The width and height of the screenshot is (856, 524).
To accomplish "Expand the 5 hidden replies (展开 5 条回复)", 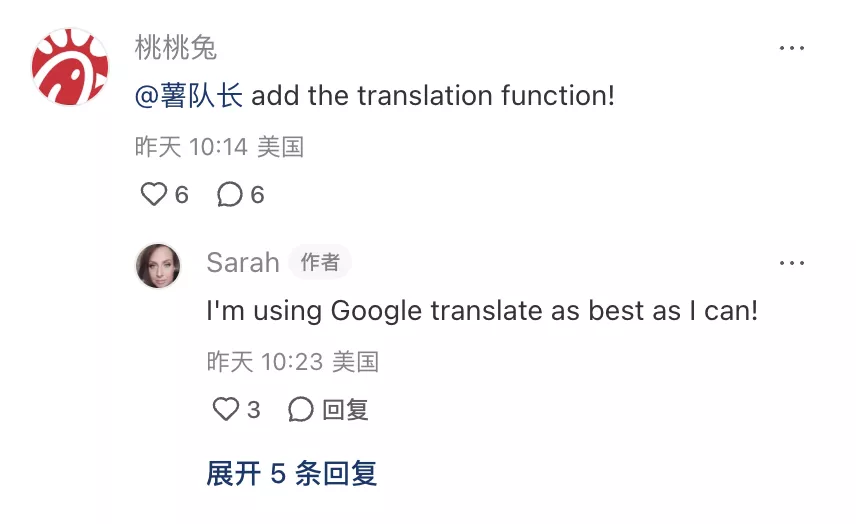I will point(291,473).
